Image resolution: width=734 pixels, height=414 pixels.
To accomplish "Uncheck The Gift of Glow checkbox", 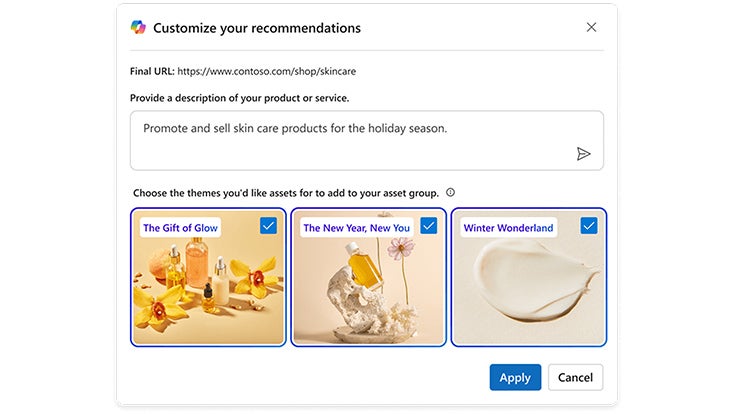I will click(x=268, y=226).
